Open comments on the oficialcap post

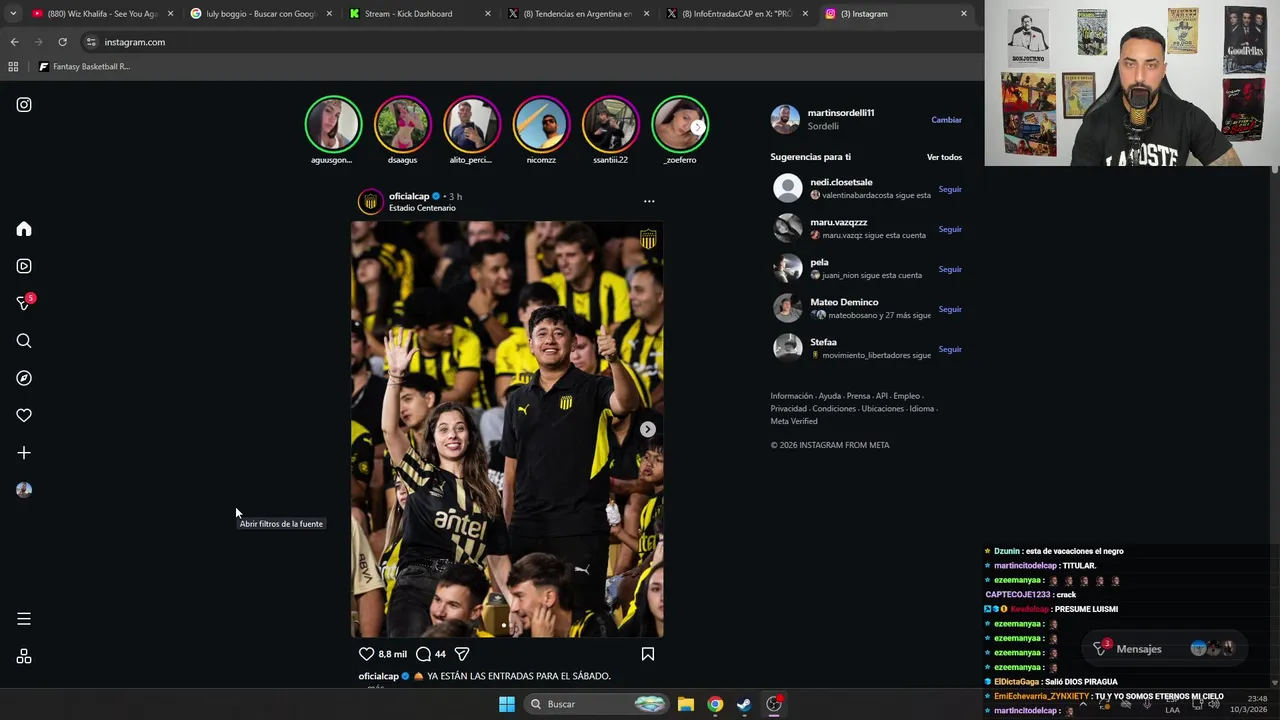[423, 654]
